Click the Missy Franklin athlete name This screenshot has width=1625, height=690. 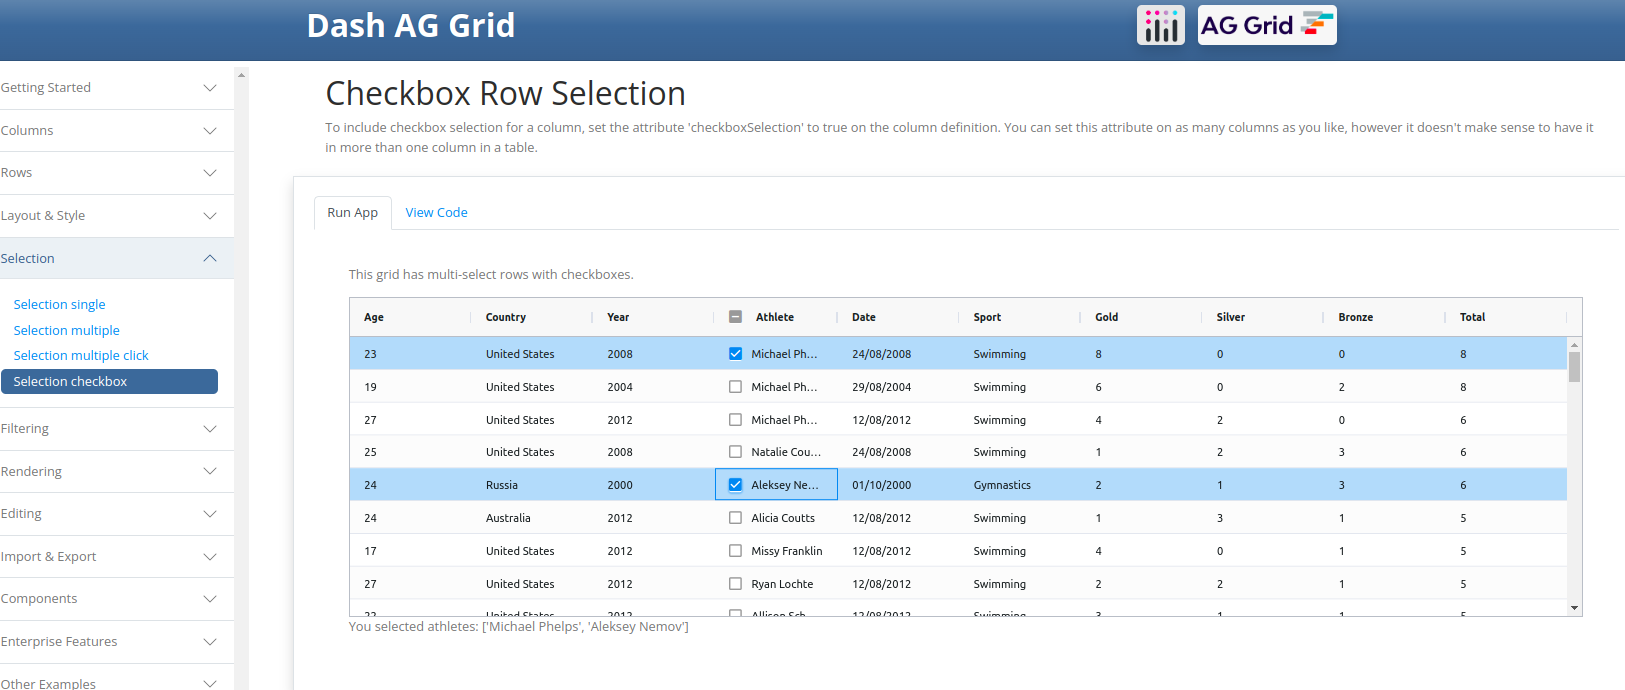tap(787, 551)
